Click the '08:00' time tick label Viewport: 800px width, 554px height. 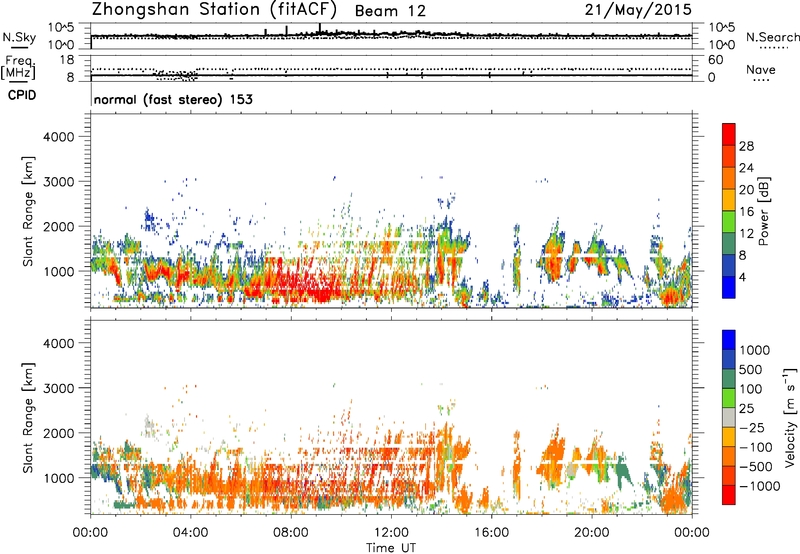tap(291, 533)
